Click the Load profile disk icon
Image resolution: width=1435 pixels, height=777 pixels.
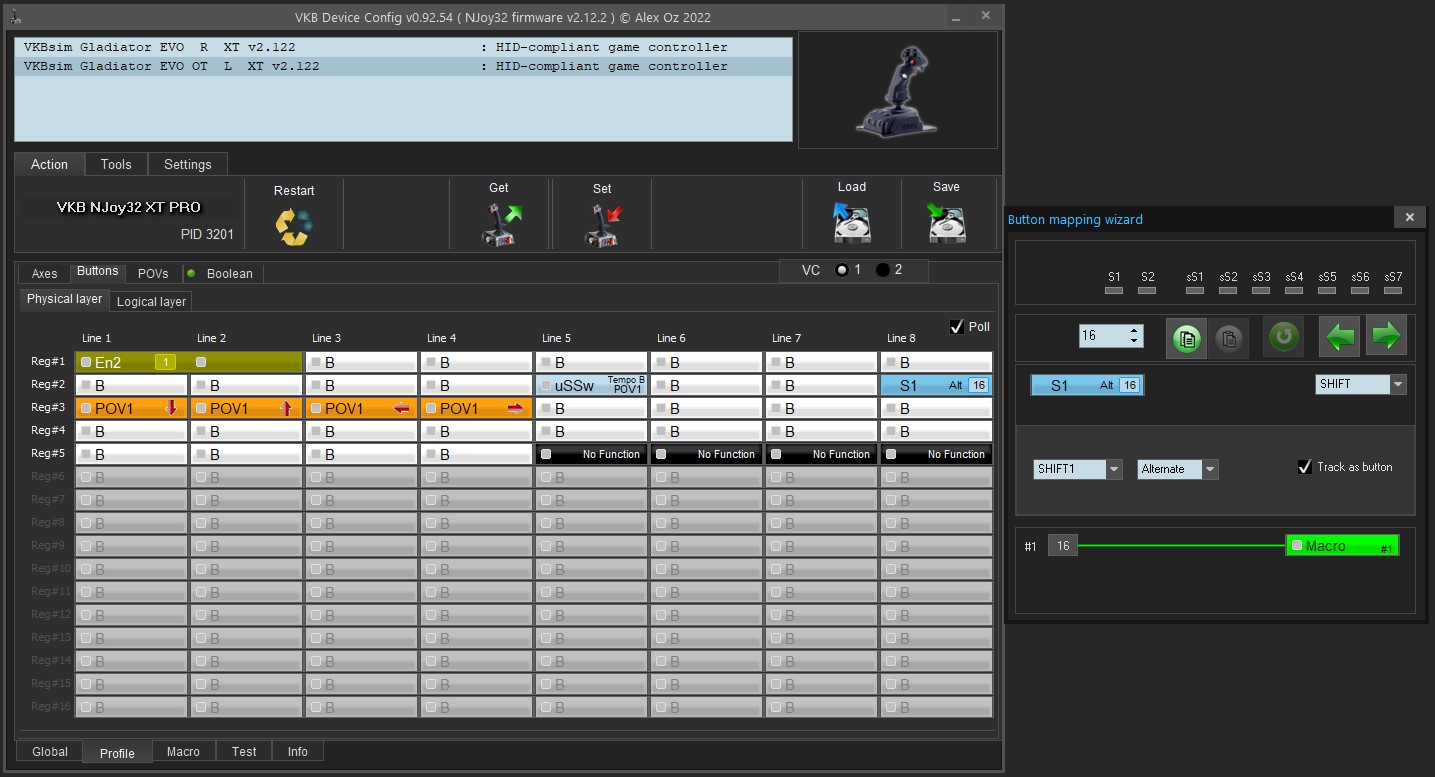point(851,222)
